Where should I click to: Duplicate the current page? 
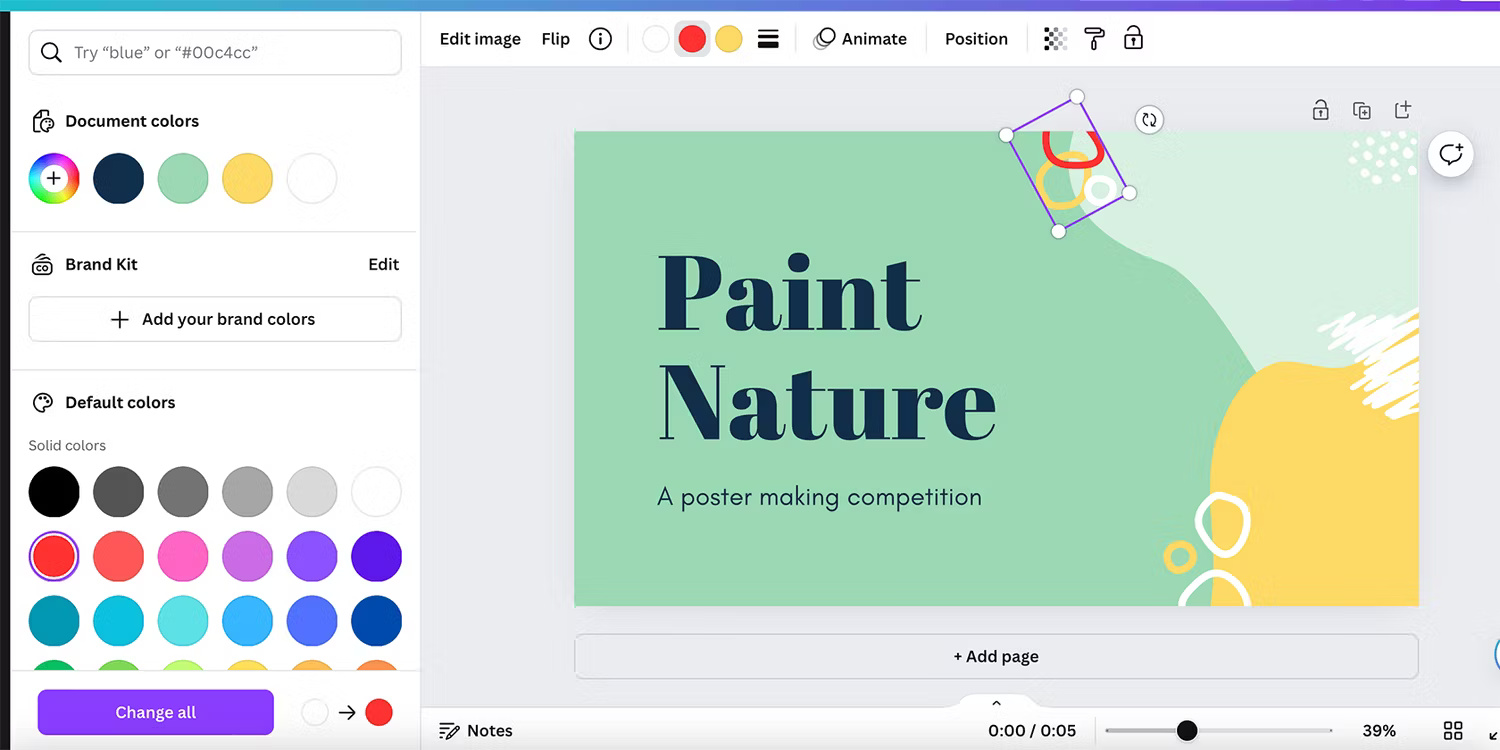[x=1362, y=110]
